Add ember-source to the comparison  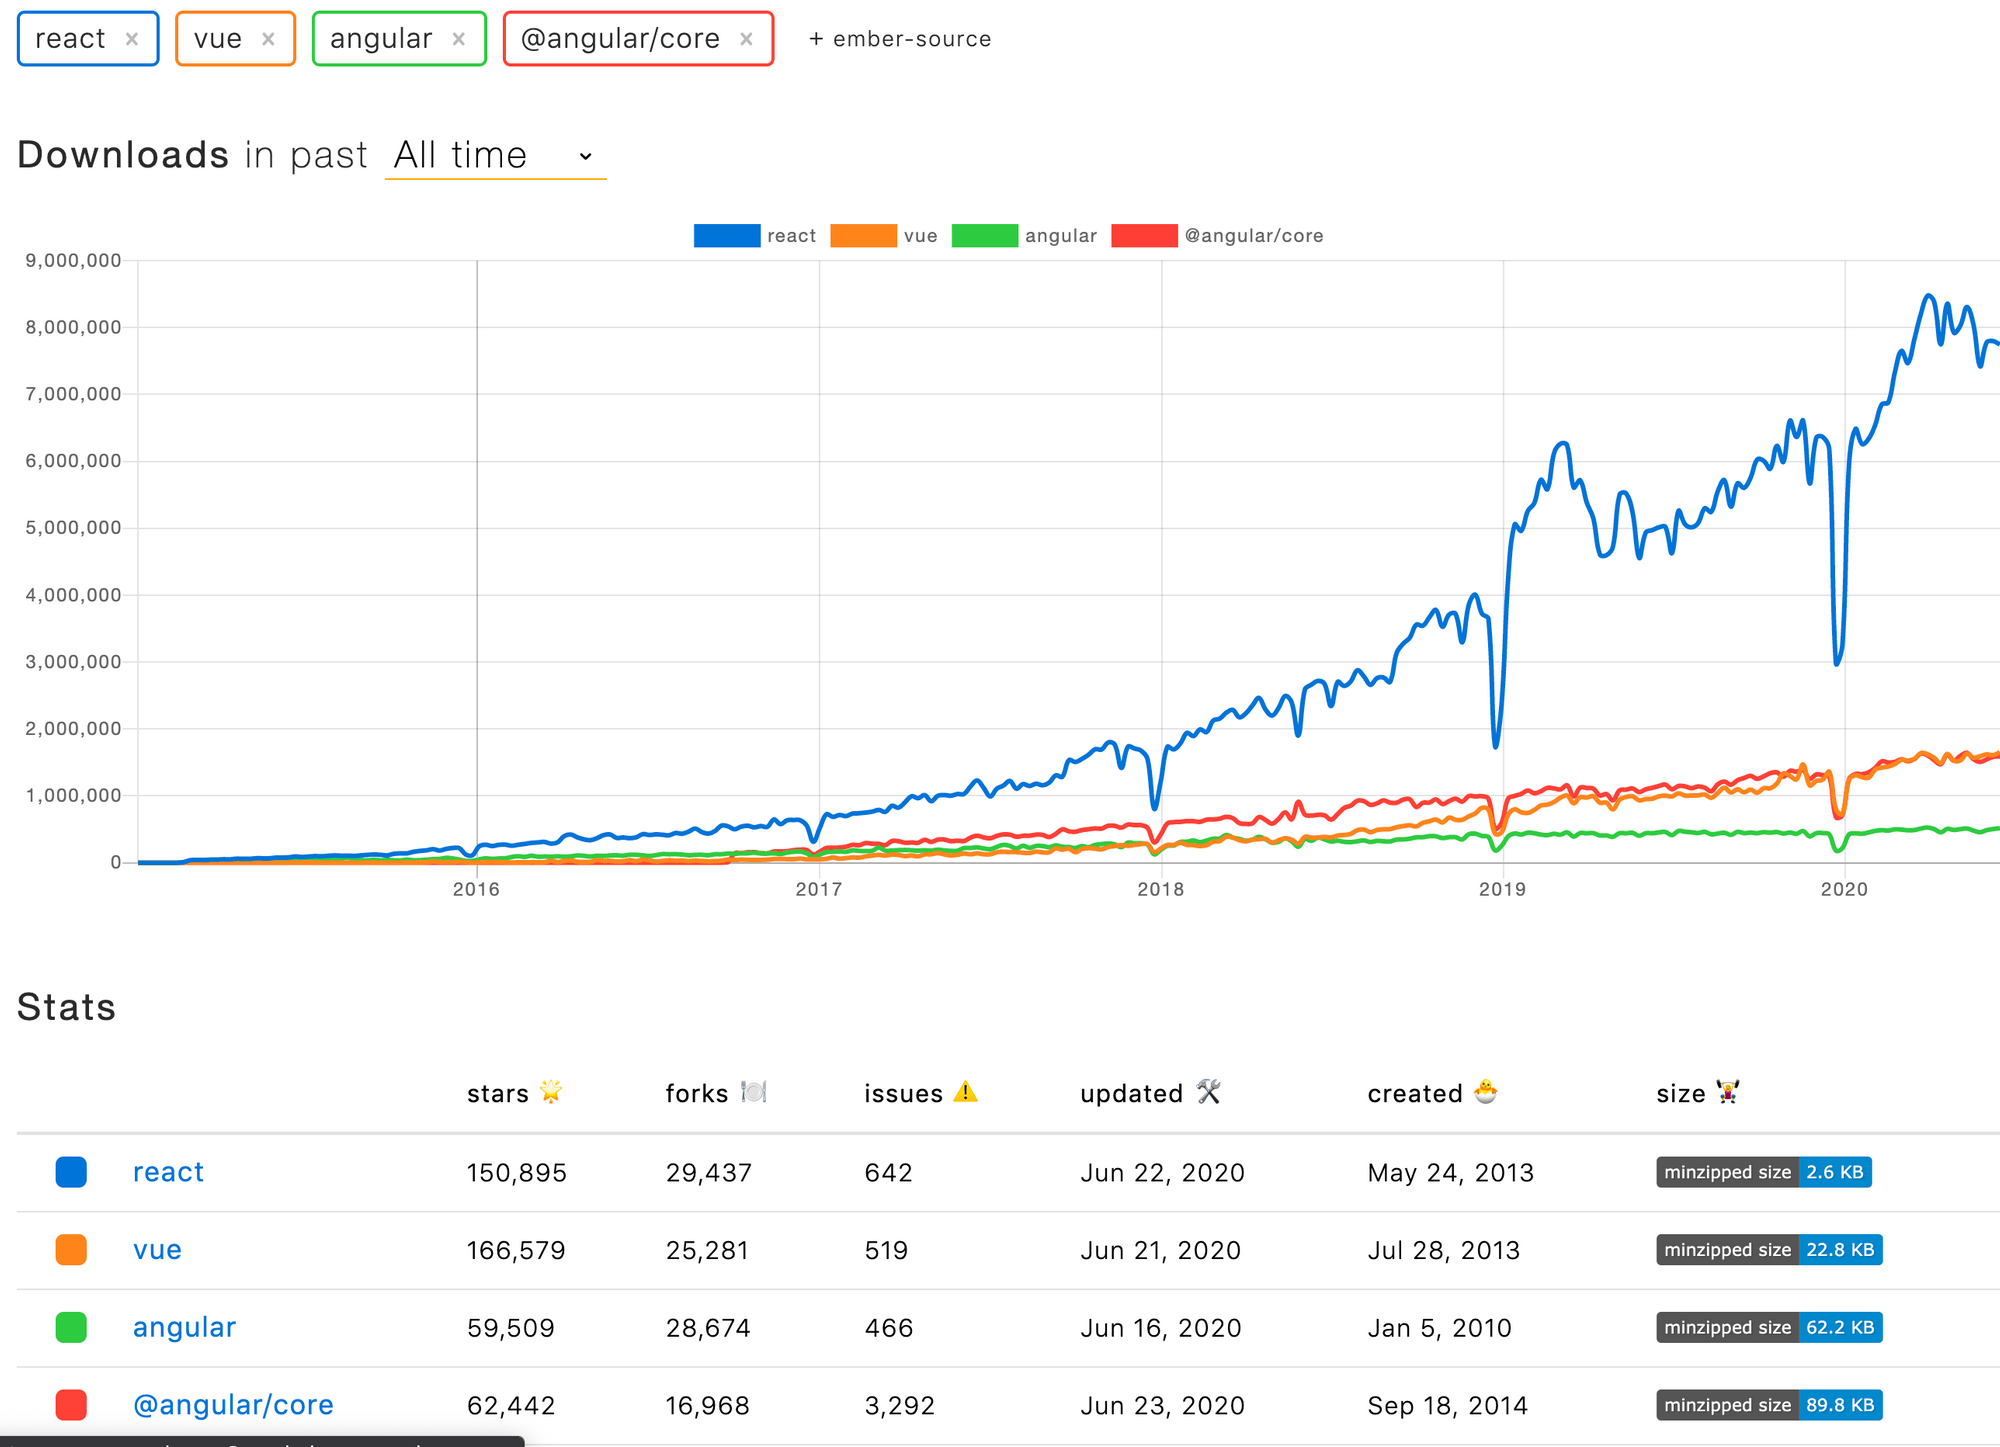pyautogui.click(x=899, y=39)
